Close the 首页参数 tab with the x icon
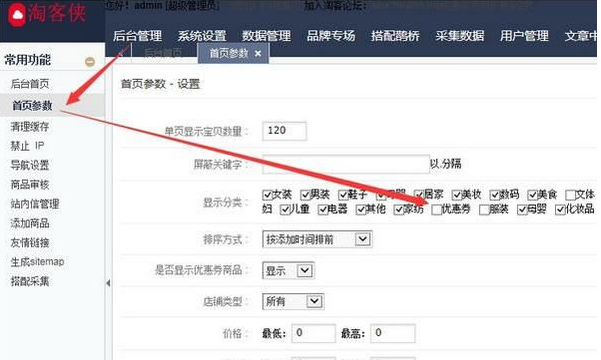The image size is (601, 360). coord(258,53)
